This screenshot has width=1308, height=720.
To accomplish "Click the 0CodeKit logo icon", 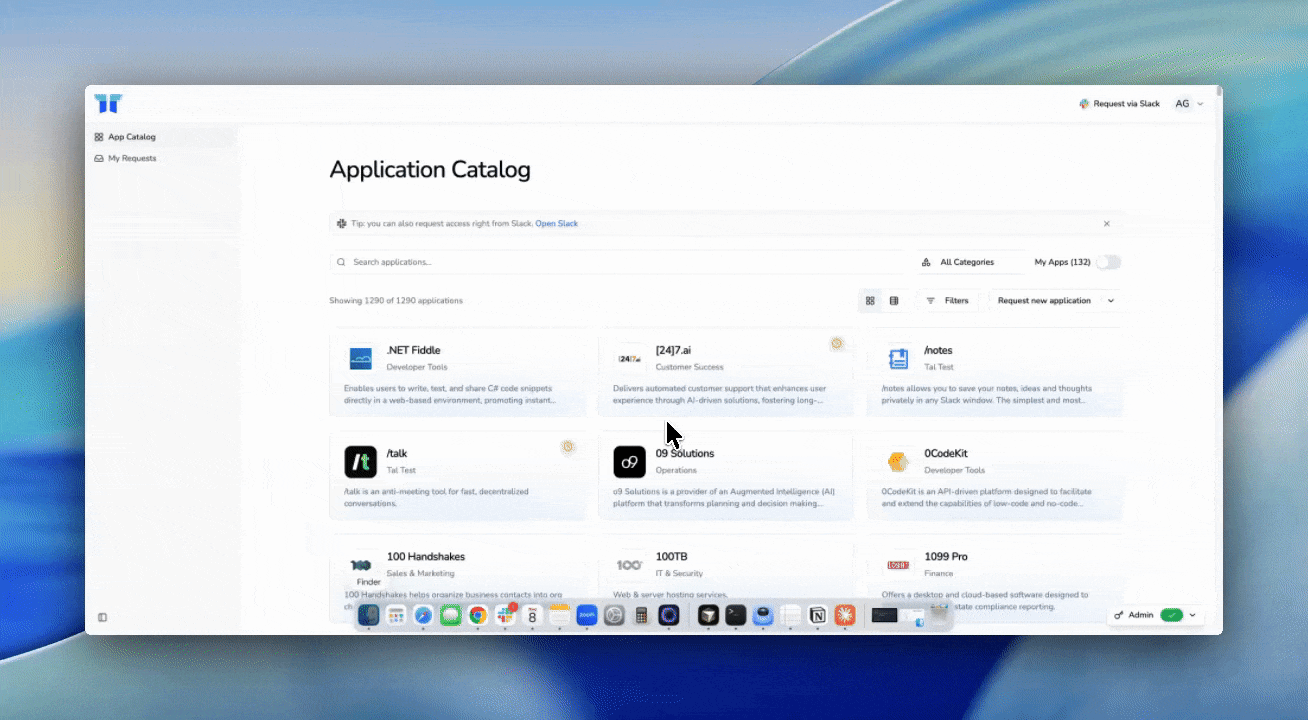I will (x=898, y=462).
